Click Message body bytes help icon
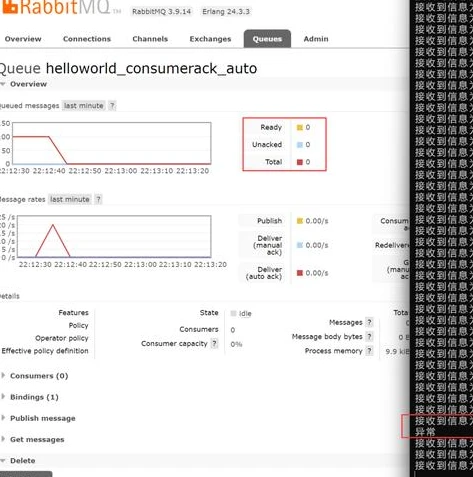 coord(369,337)
